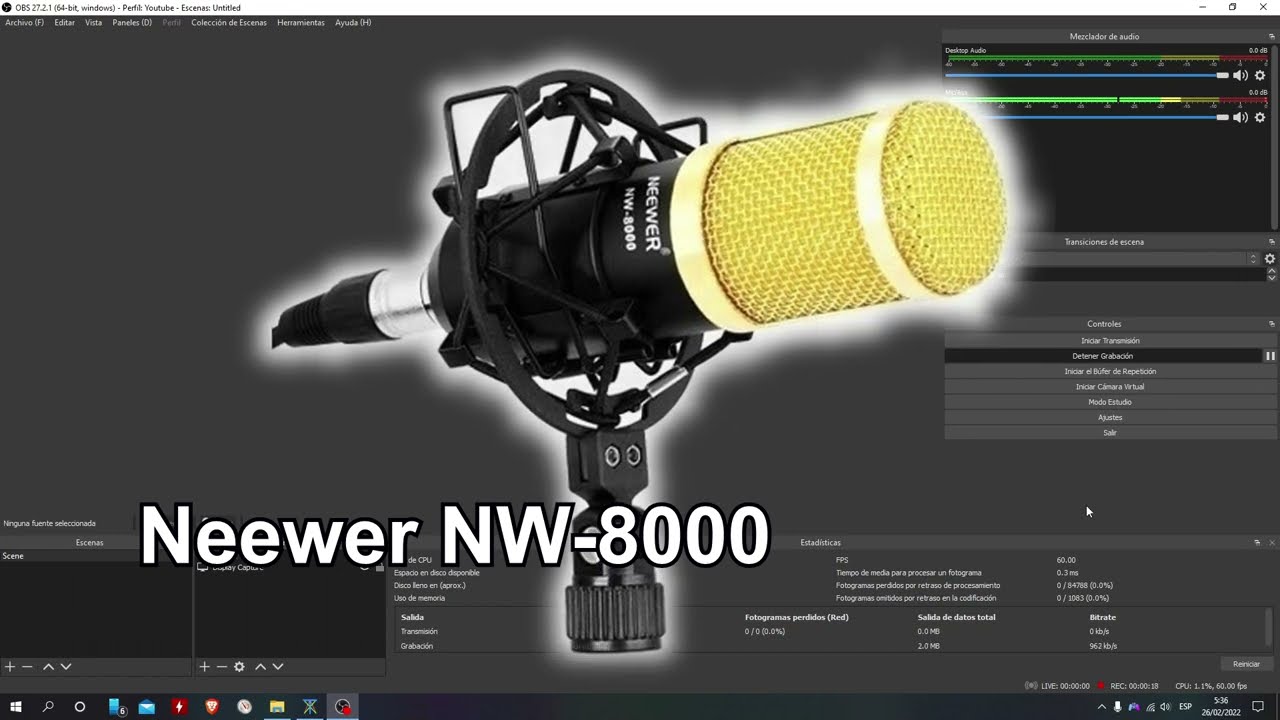The image size is (1280, 720).
Task: Click 'CPU: 1.1%, 60.00 fps' status text
Action: tap(1211, 686)
